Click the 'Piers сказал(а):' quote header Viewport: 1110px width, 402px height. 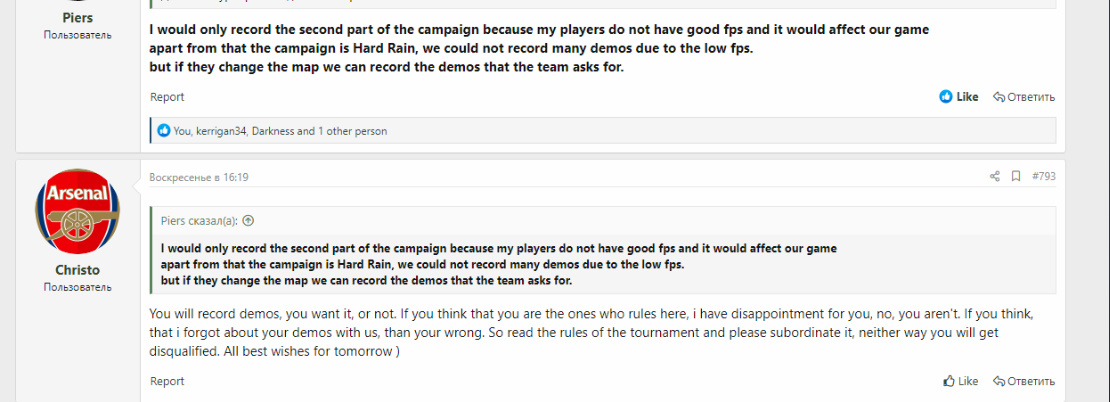200,221
